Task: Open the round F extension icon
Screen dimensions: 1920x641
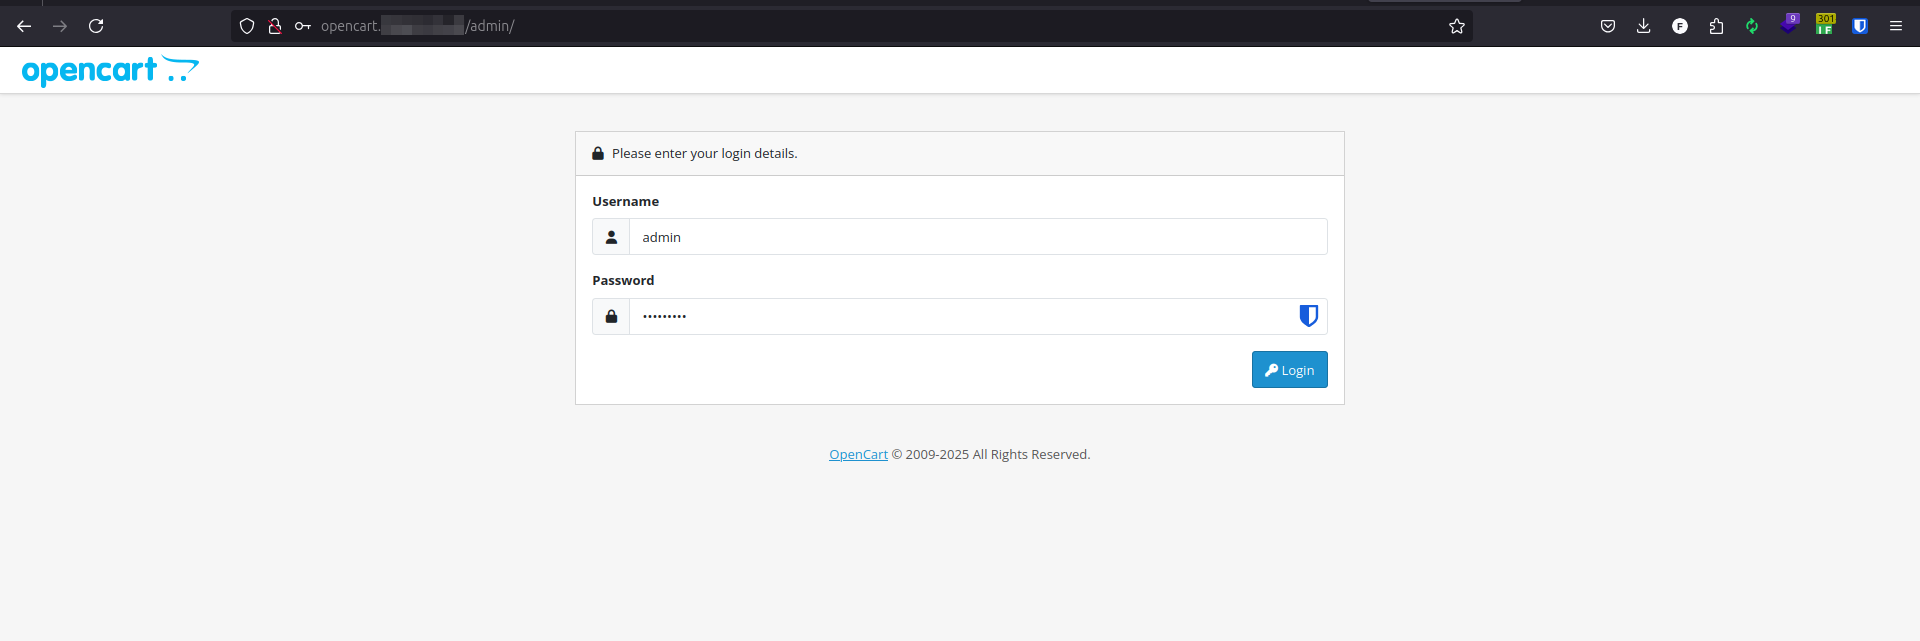Action: pyautogui.click(x=1680, y=26)
